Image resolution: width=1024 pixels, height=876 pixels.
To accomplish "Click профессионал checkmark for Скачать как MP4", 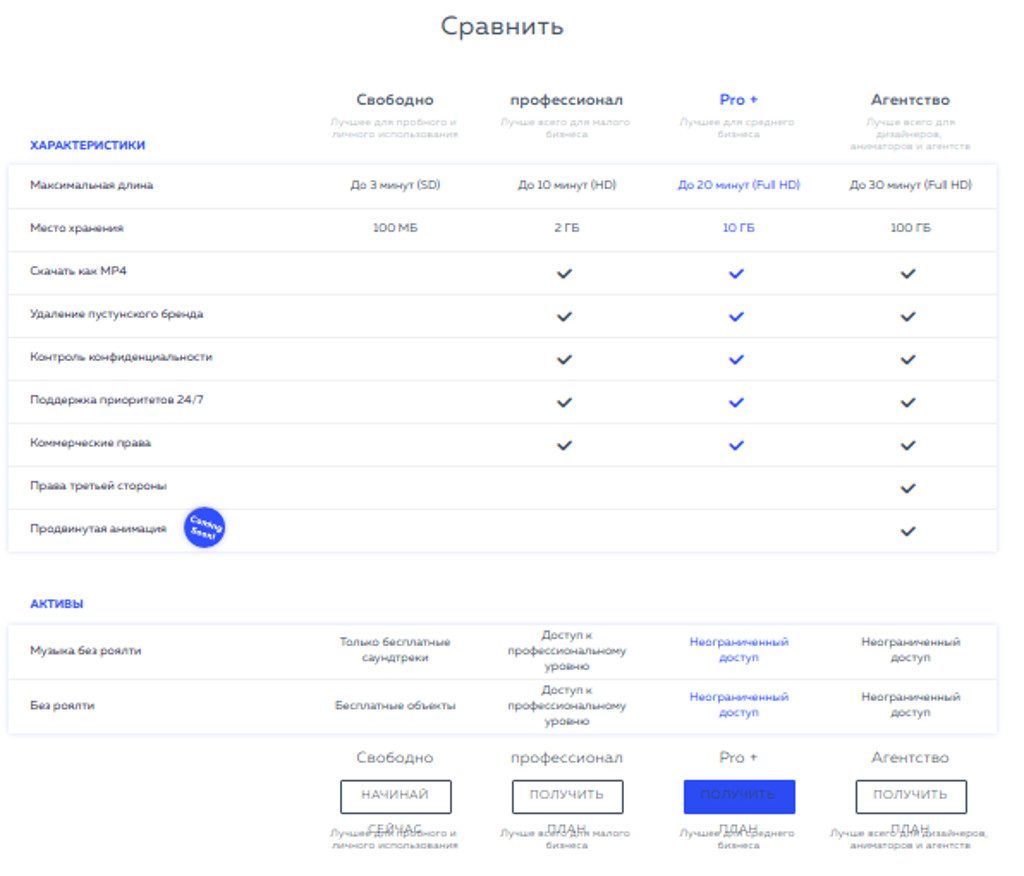I will tap(565, 273).
